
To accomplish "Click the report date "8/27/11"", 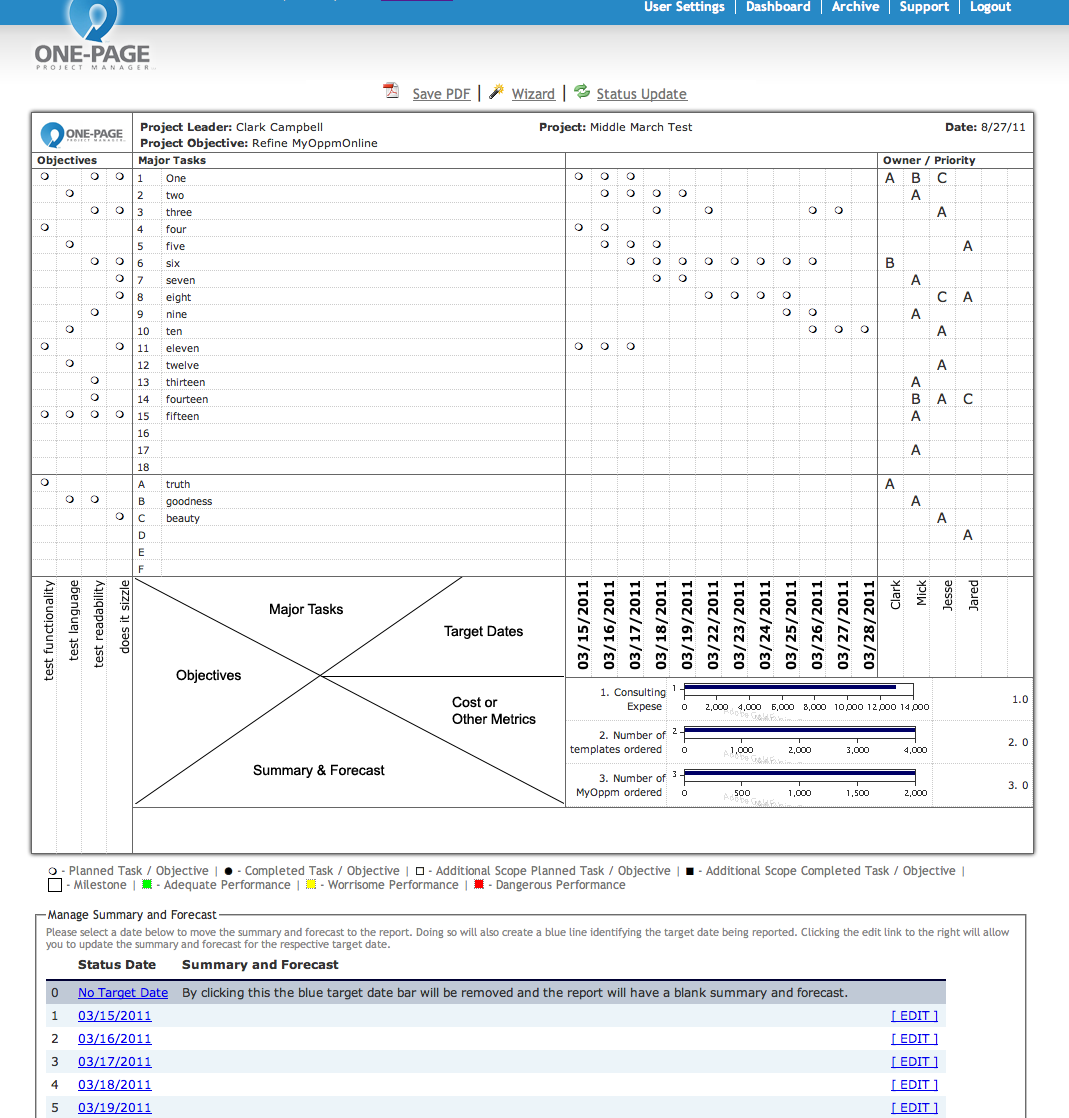I will [x=1003, y=127].
